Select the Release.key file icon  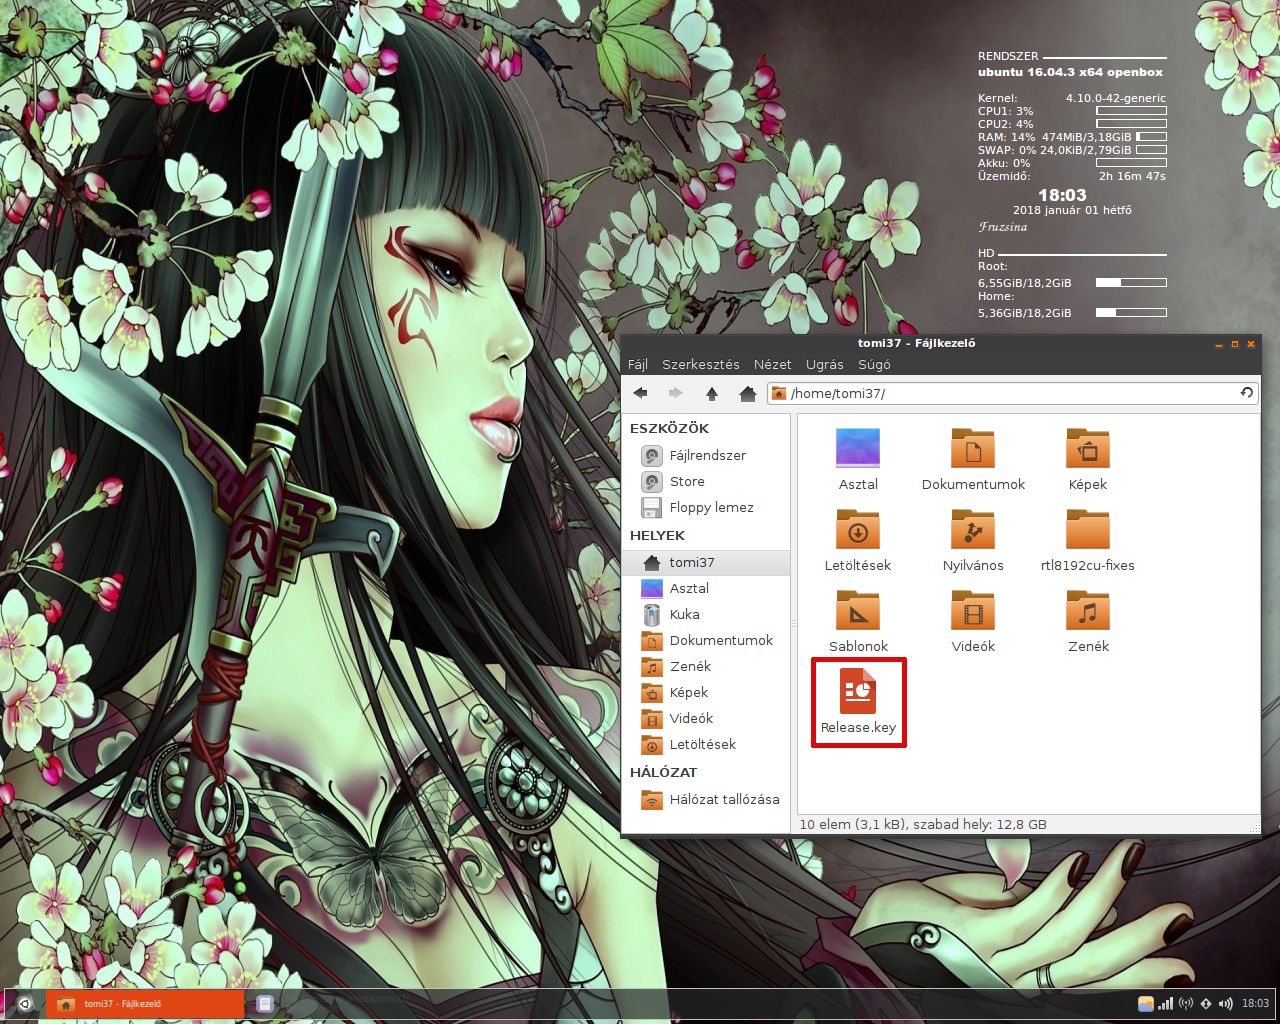tap(858, 691)
